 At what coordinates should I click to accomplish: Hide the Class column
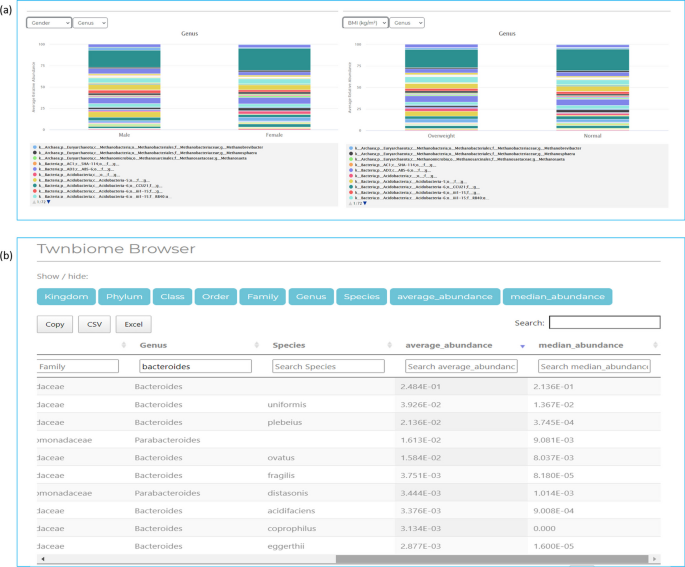(x=172, y=297)
